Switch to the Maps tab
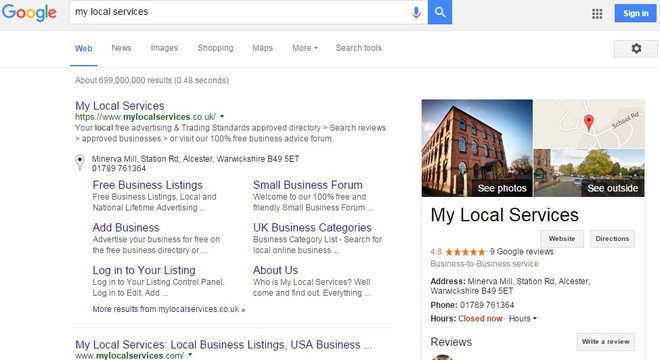Image resolution: width=660 pixels, height=360 pixels. [263, 48]
